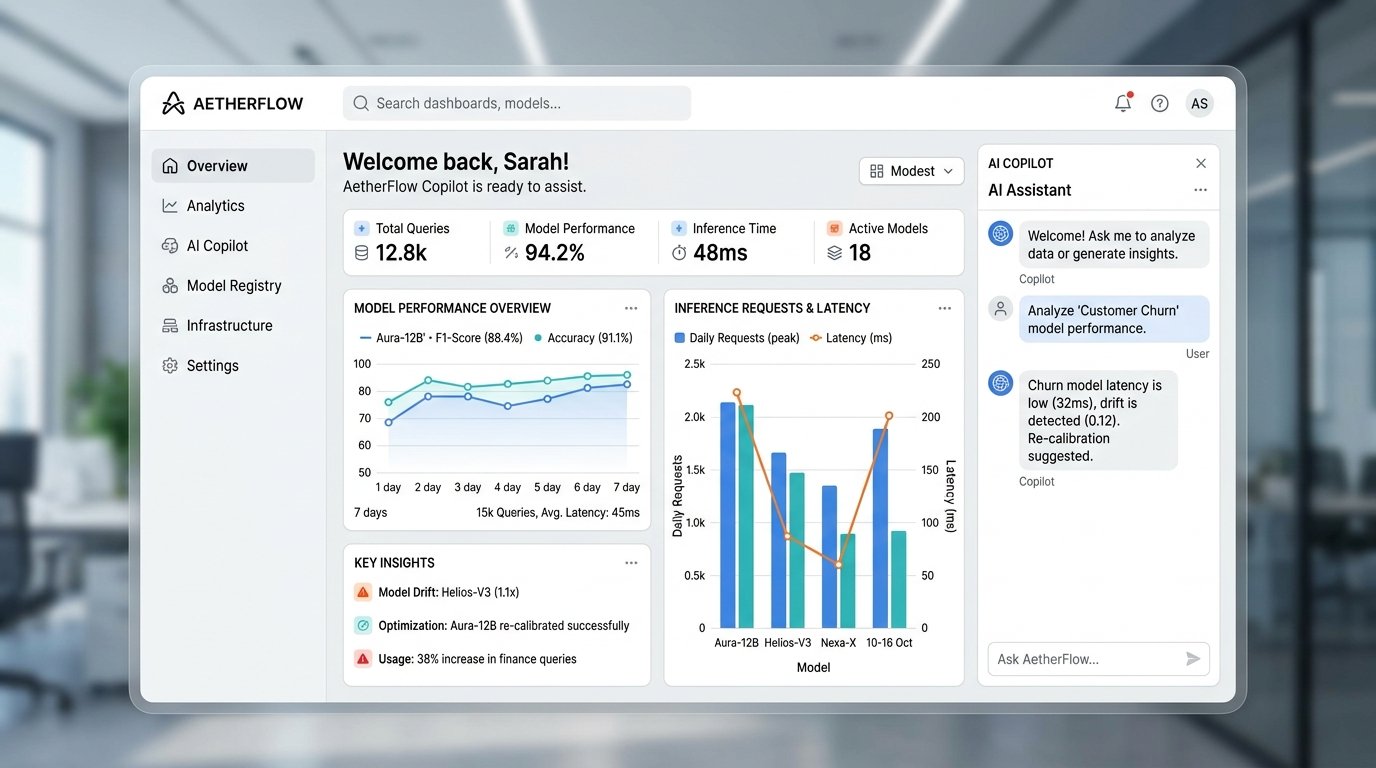The image size is (1376, 768).
Task: Open AI Assistant options menu
Action: coord(1201,190)
